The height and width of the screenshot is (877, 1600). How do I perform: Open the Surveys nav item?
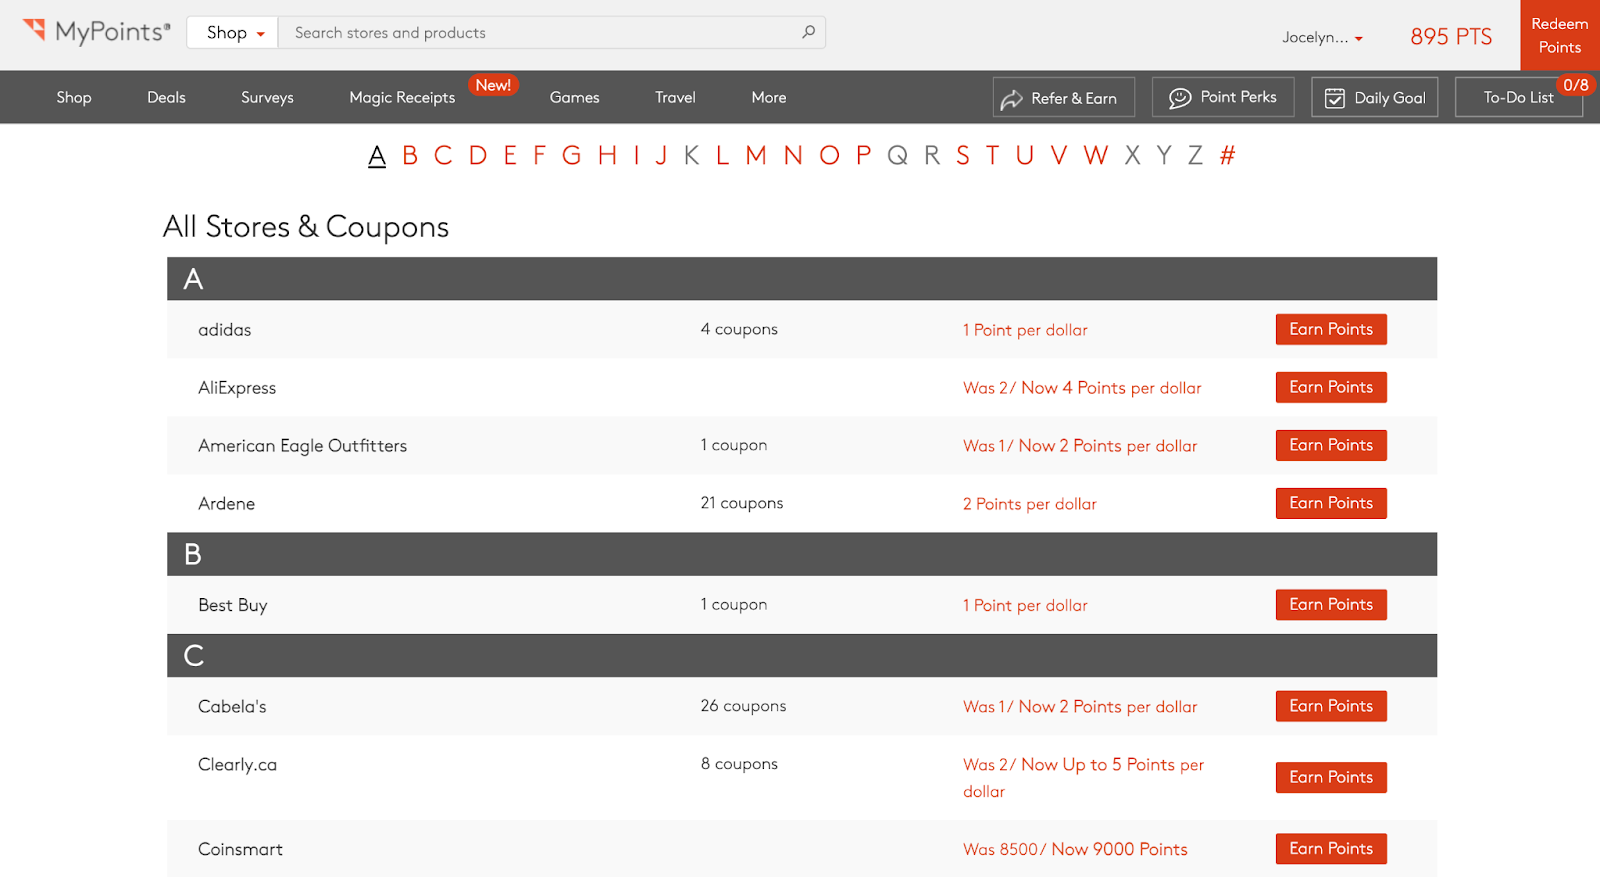coord(267,97)
